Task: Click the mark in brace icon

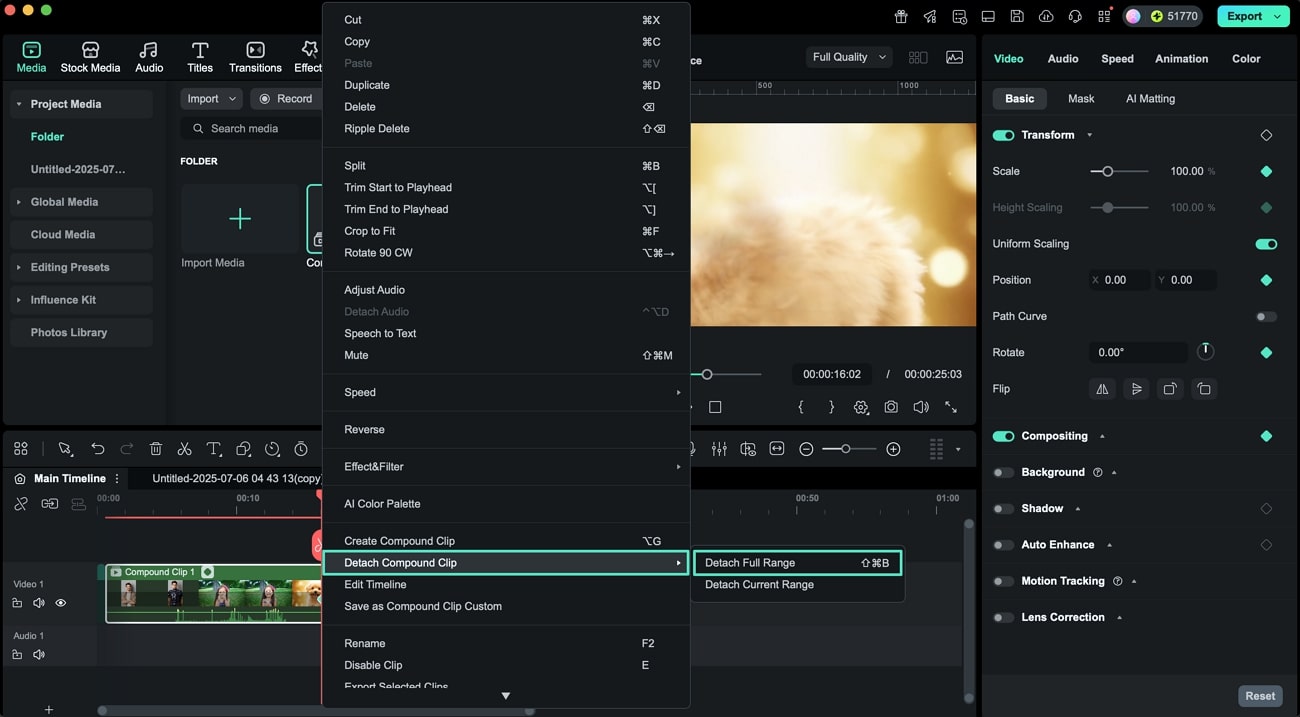Action: point(801,407)
